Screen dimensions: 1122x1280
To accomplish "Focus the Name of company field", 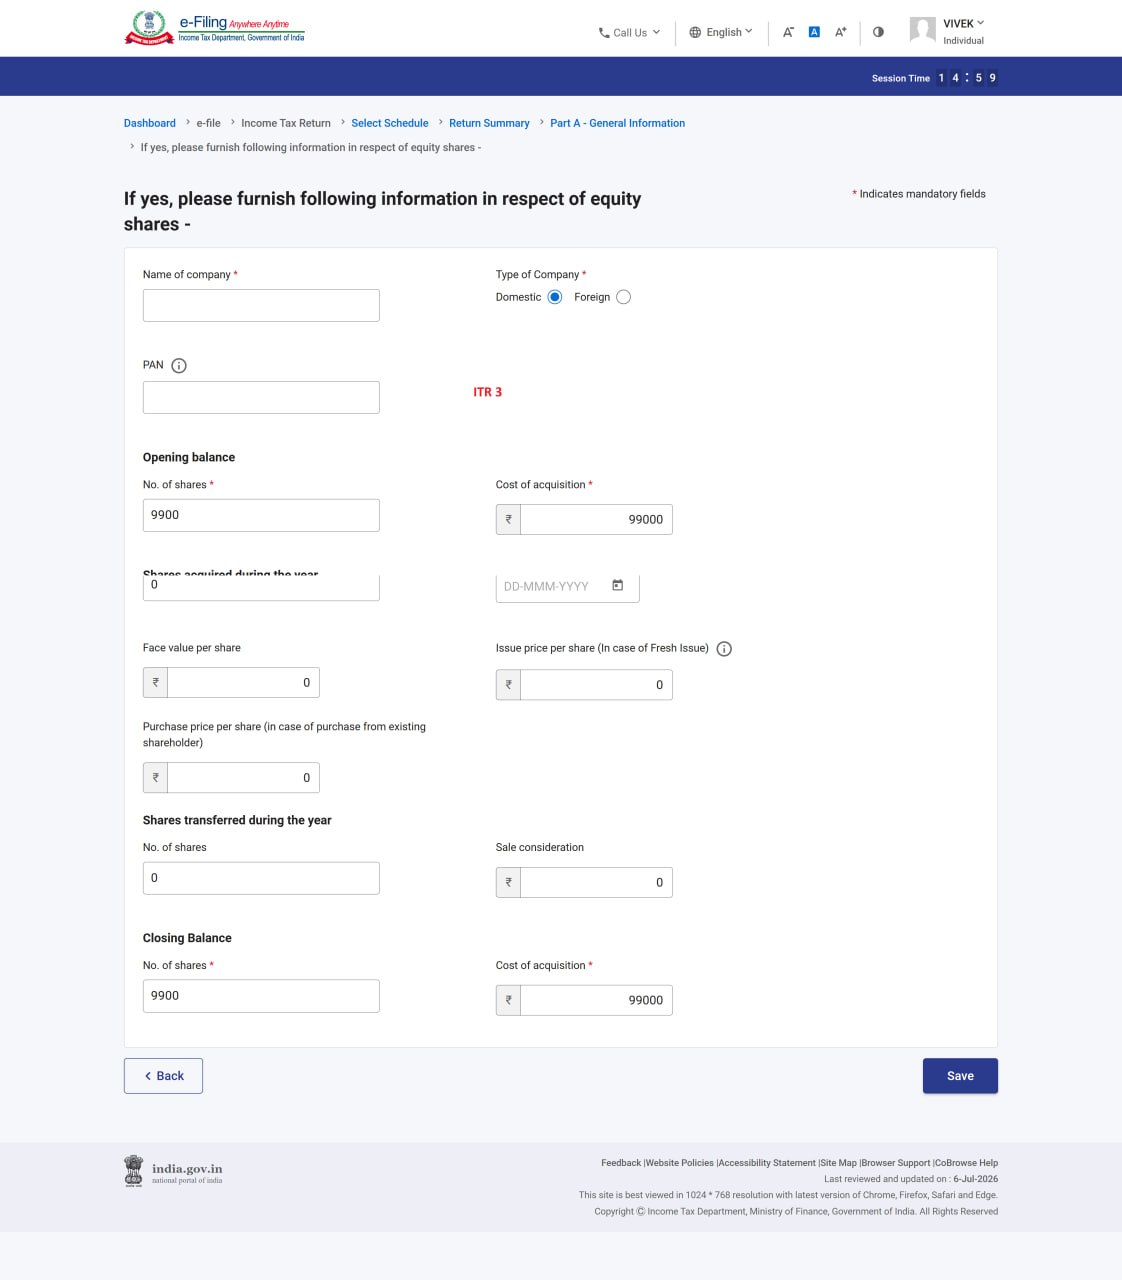I will pos(261,305).
